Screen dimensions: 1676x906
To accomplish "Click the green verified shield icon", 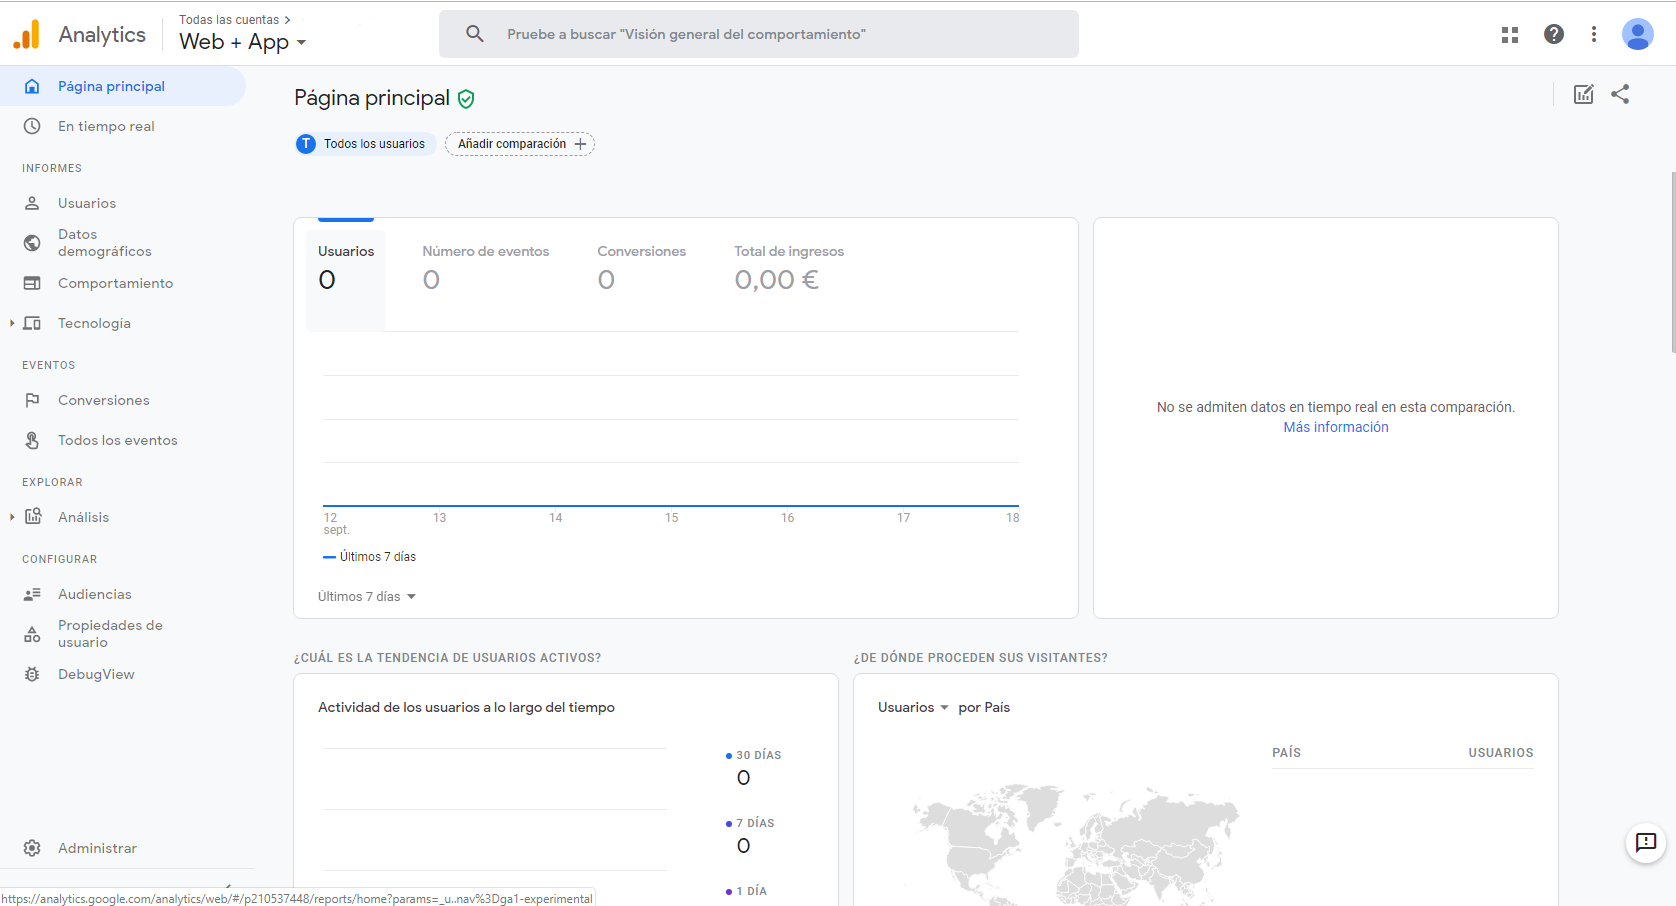I will click(x=466, y=99).
